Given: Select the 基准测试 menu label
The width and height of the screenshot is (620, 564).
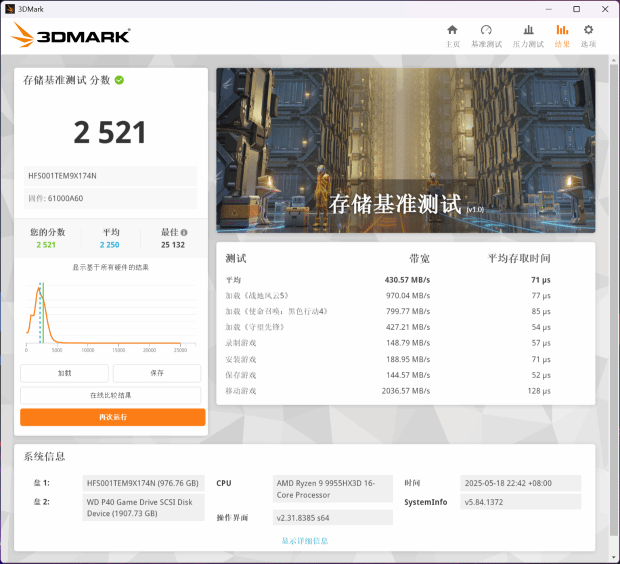Looking at the screenshot, I should [486, 44].
